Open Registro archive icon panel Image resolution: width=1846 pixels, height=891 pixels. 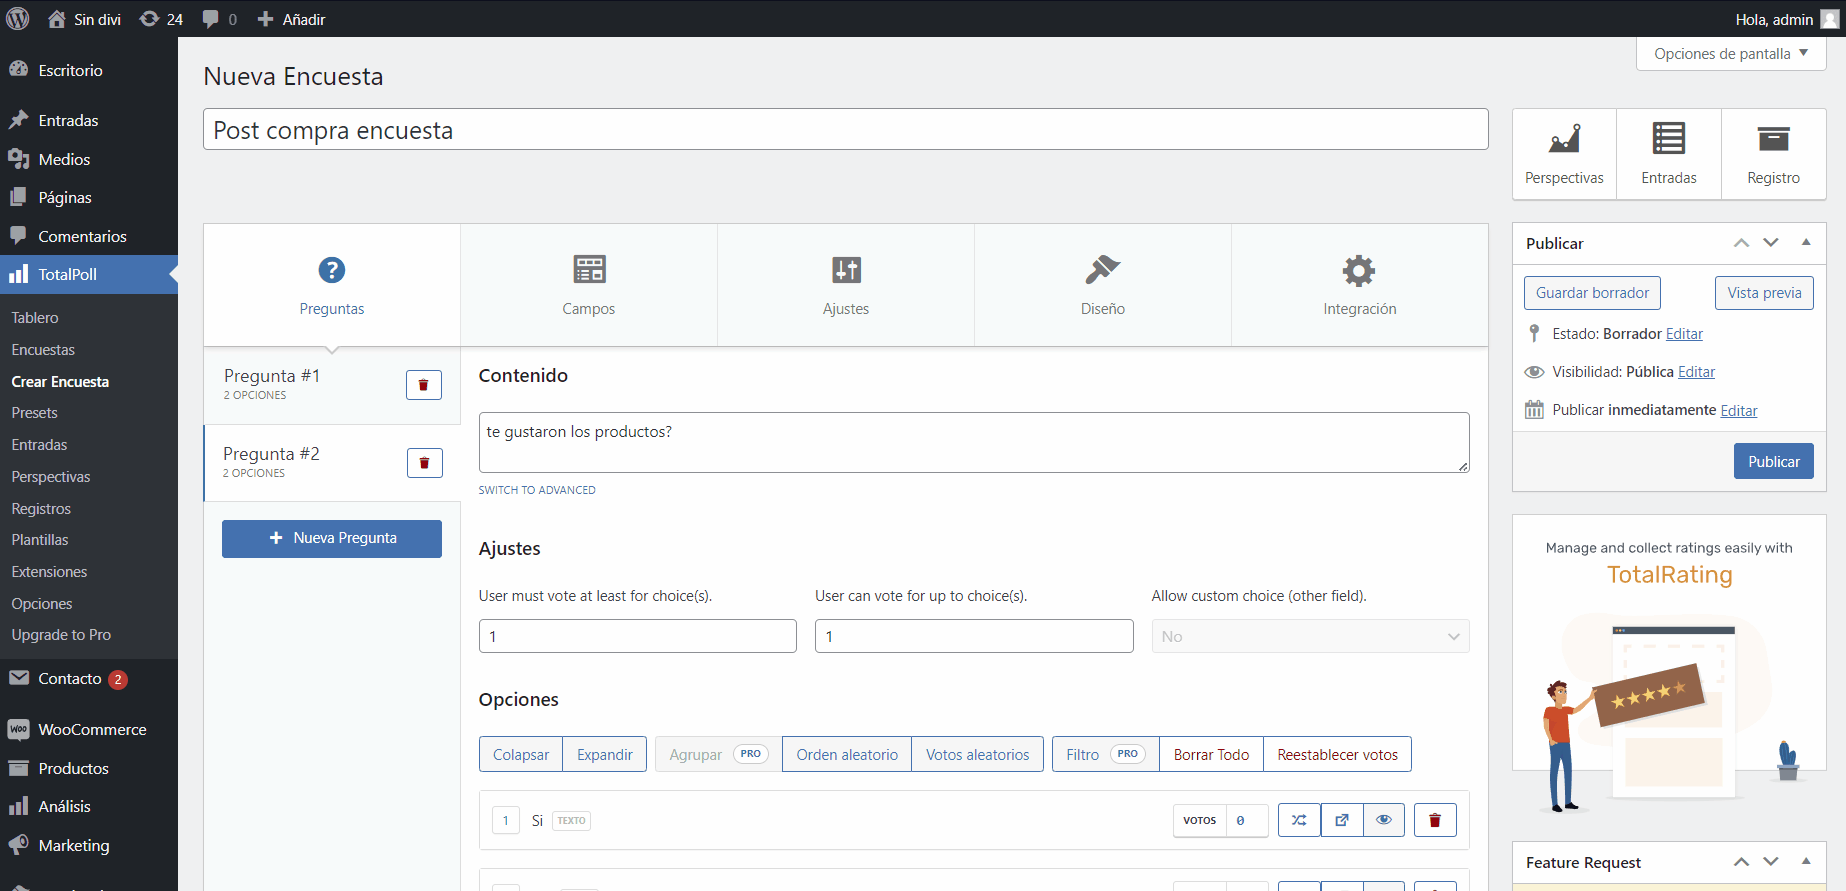tap(1773, 154)
